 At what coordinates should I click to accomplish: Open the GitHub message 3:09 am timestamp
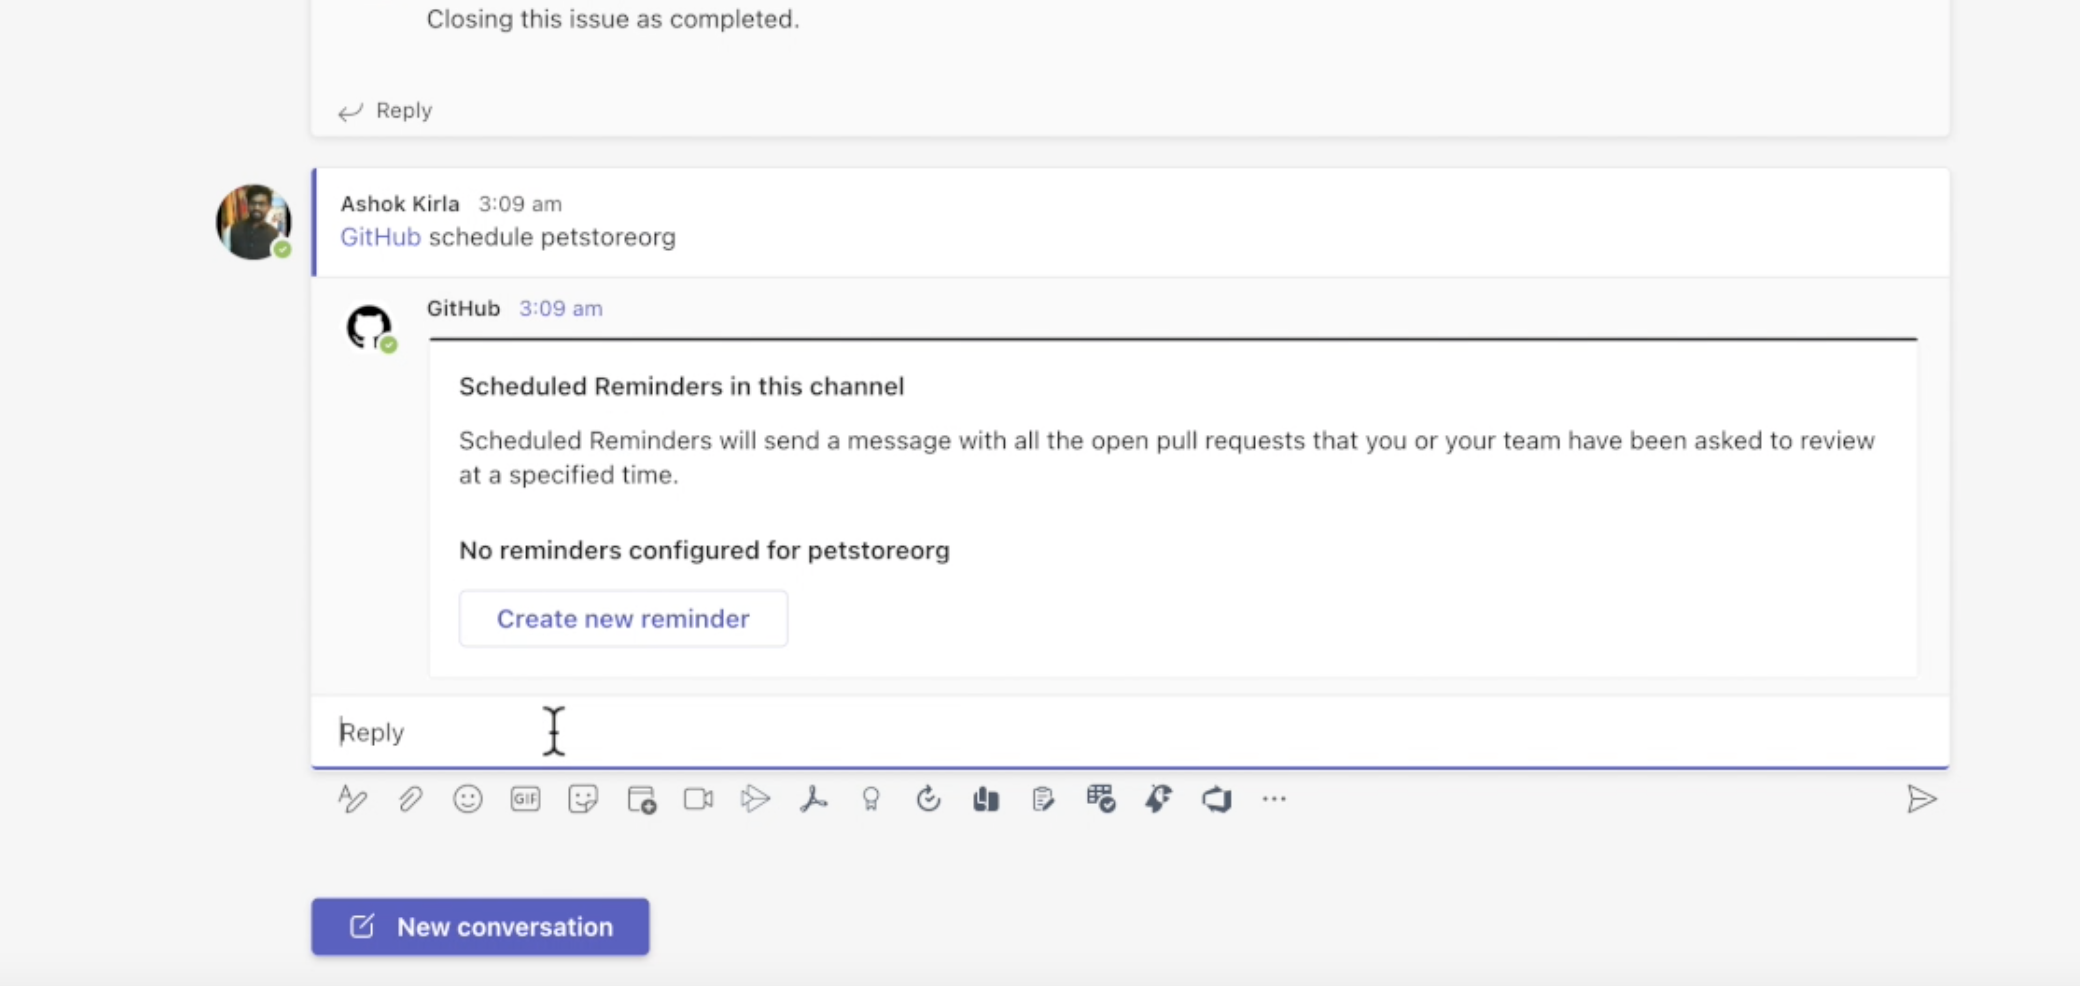coord(561,308)
